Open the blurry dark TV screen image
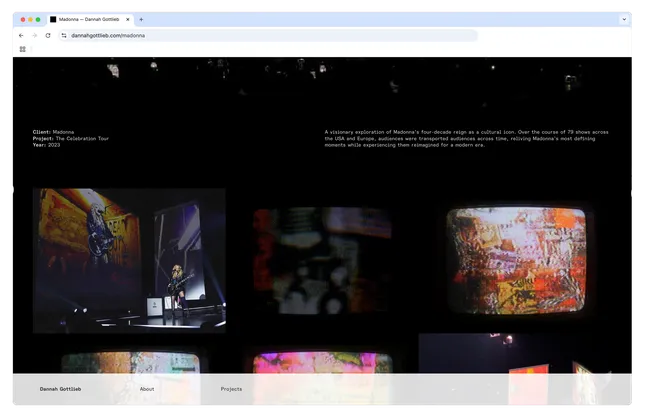This screenshot has width=645, height=417. click(x=322, y=261)
